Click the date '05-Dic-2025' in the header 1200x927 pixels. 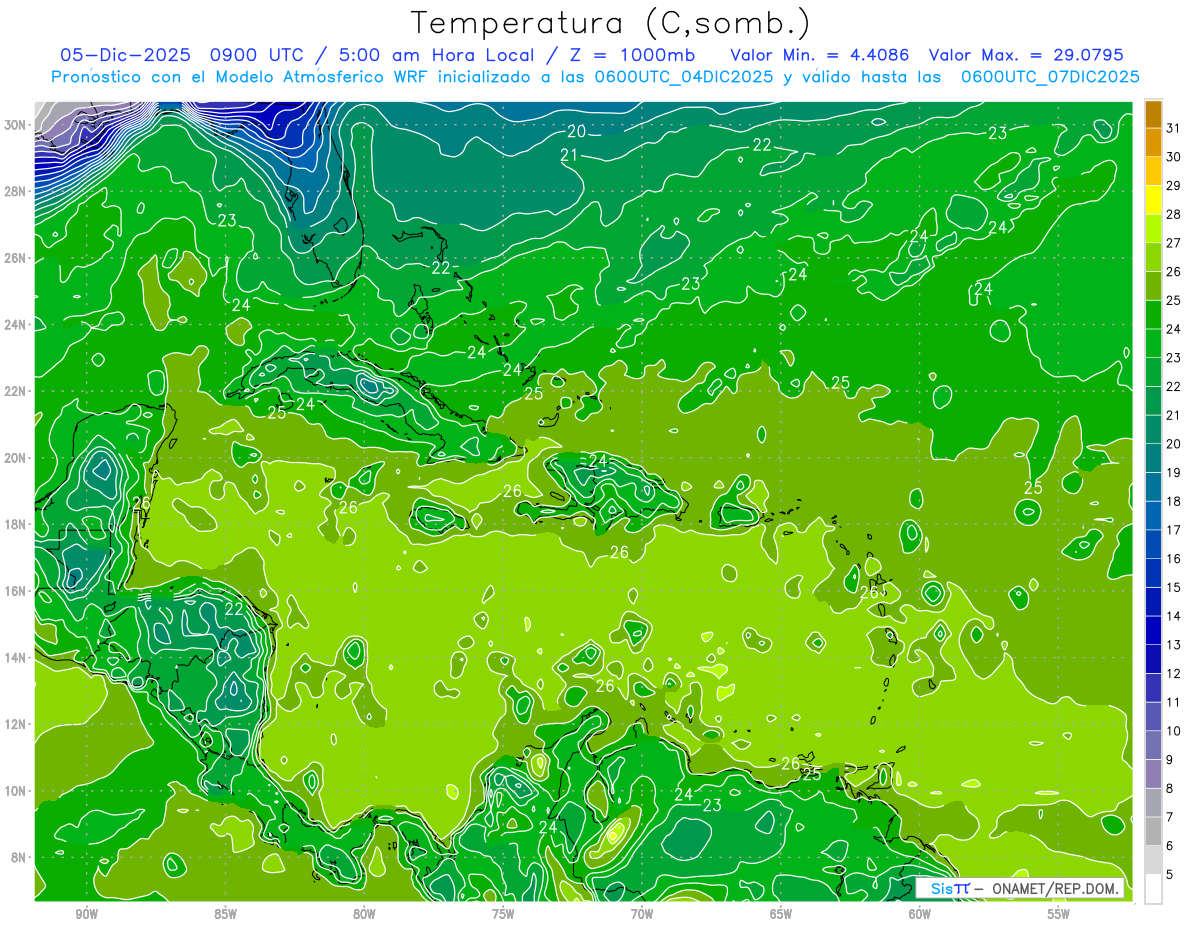(x=125, y=54)
